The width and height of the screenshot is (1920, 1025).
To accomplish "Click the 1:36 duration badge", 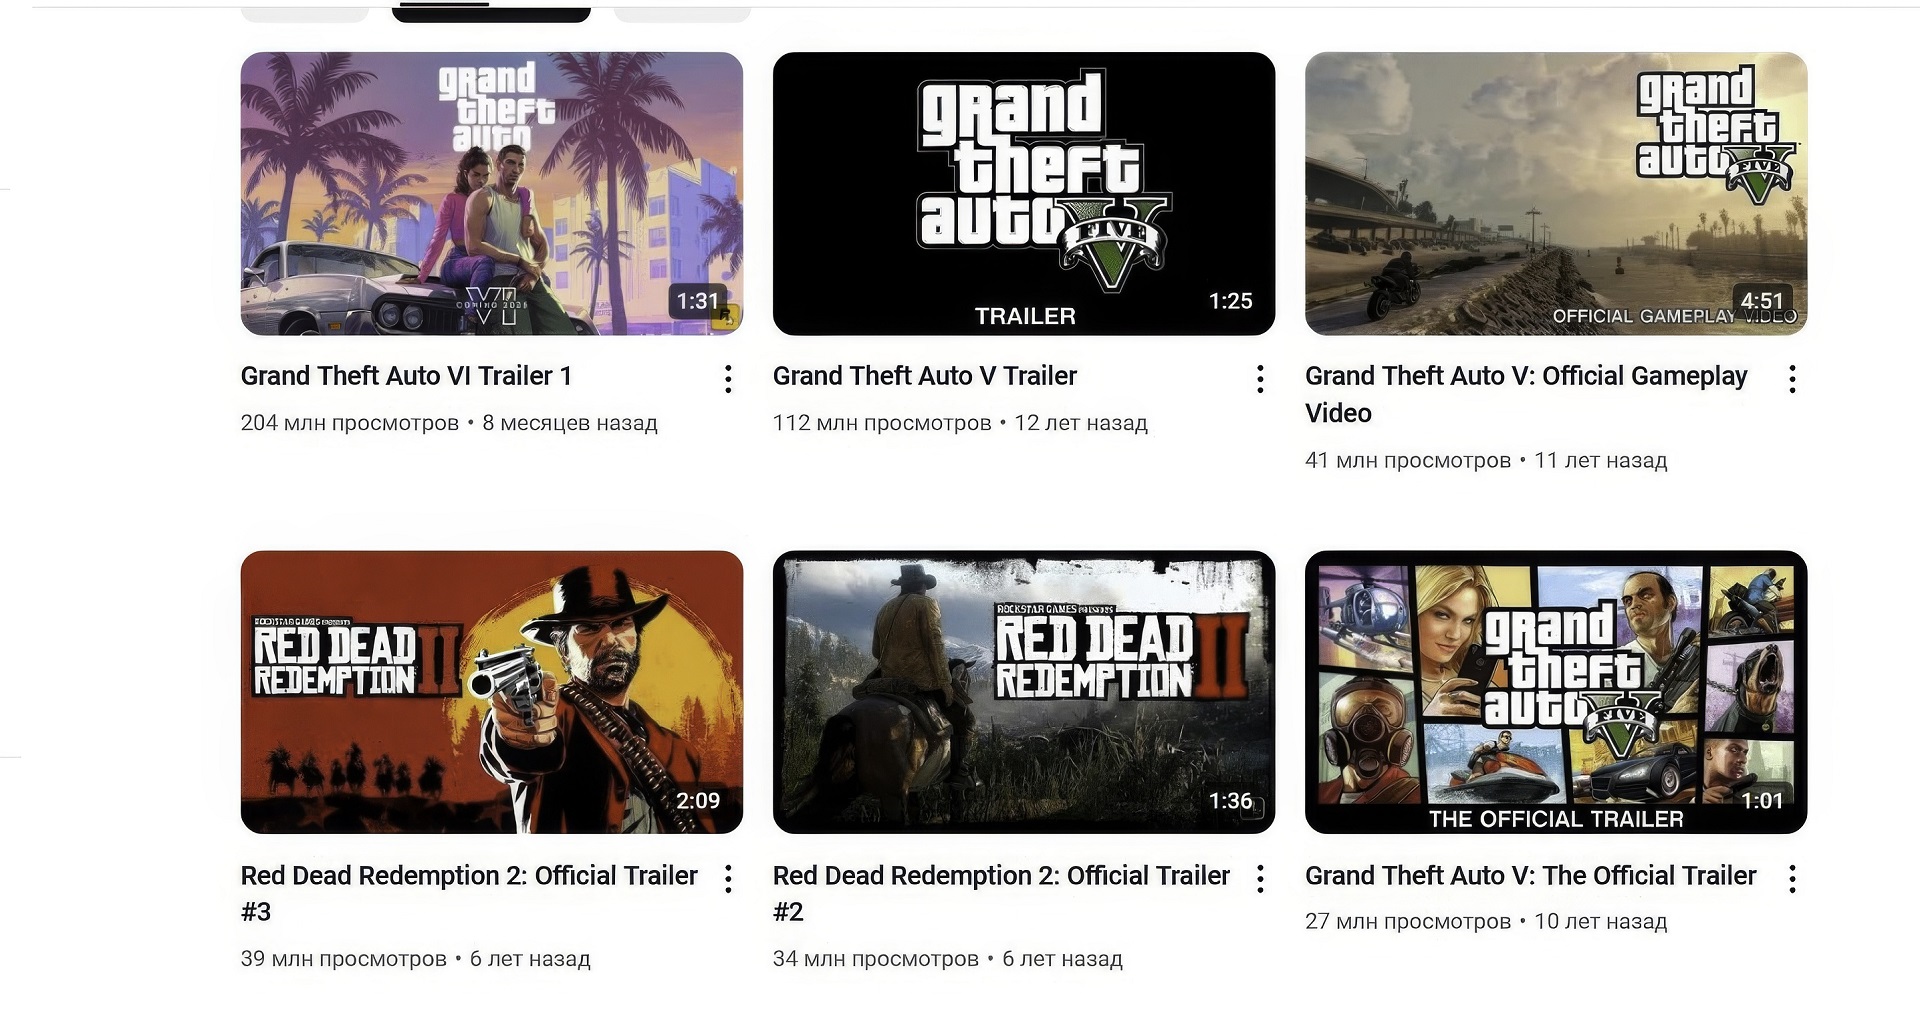I will (1230, 800).
